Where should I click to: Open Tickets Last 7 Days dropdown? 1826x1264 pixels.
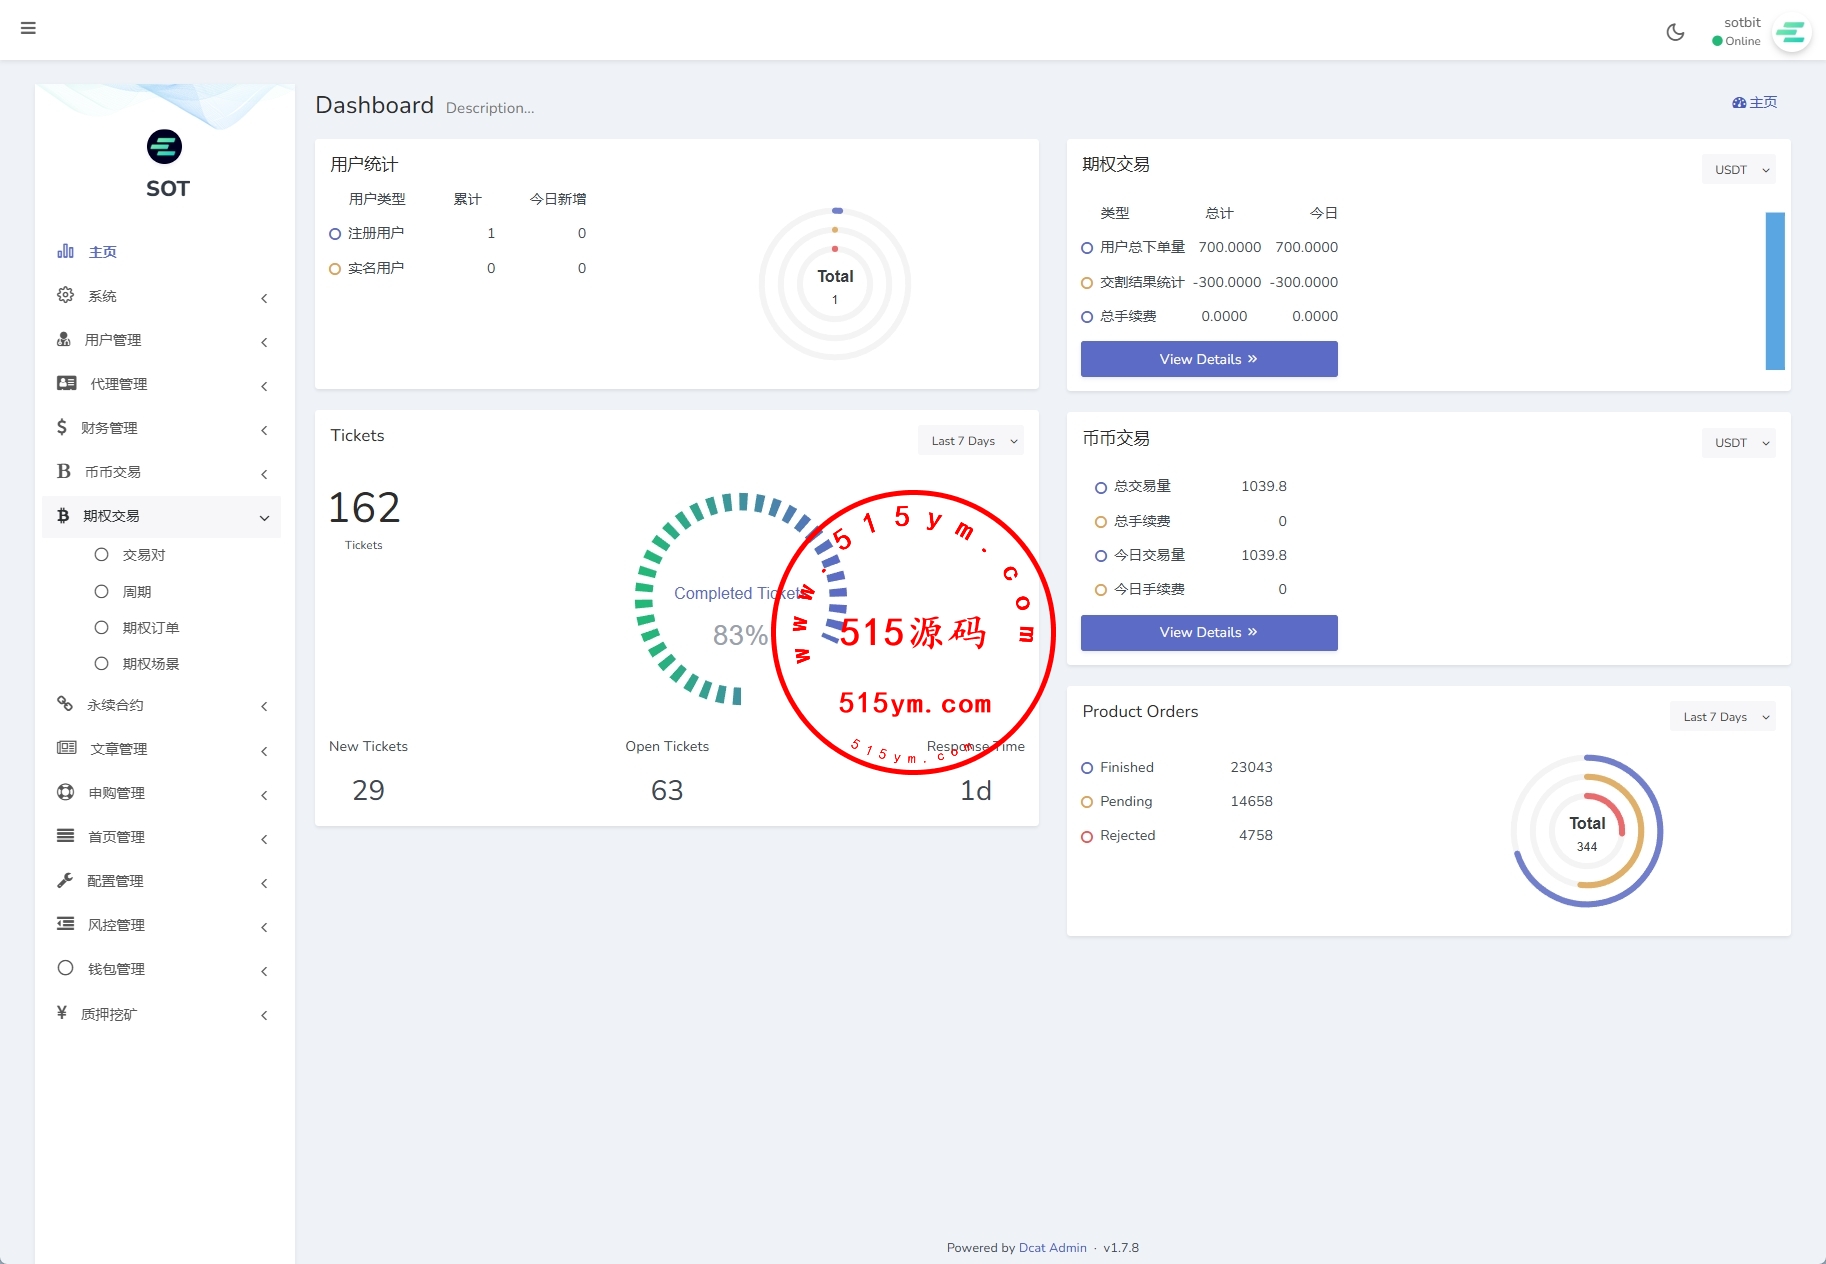(971, 441)
